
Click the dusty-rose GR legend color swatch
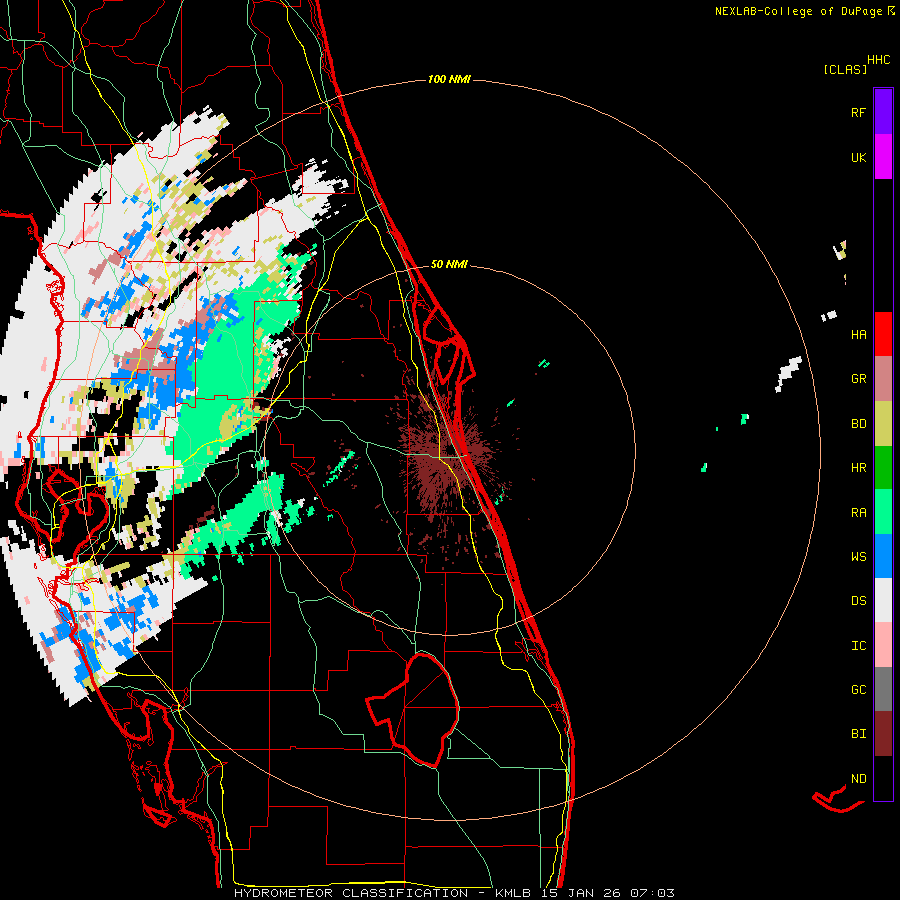(883, 378)
